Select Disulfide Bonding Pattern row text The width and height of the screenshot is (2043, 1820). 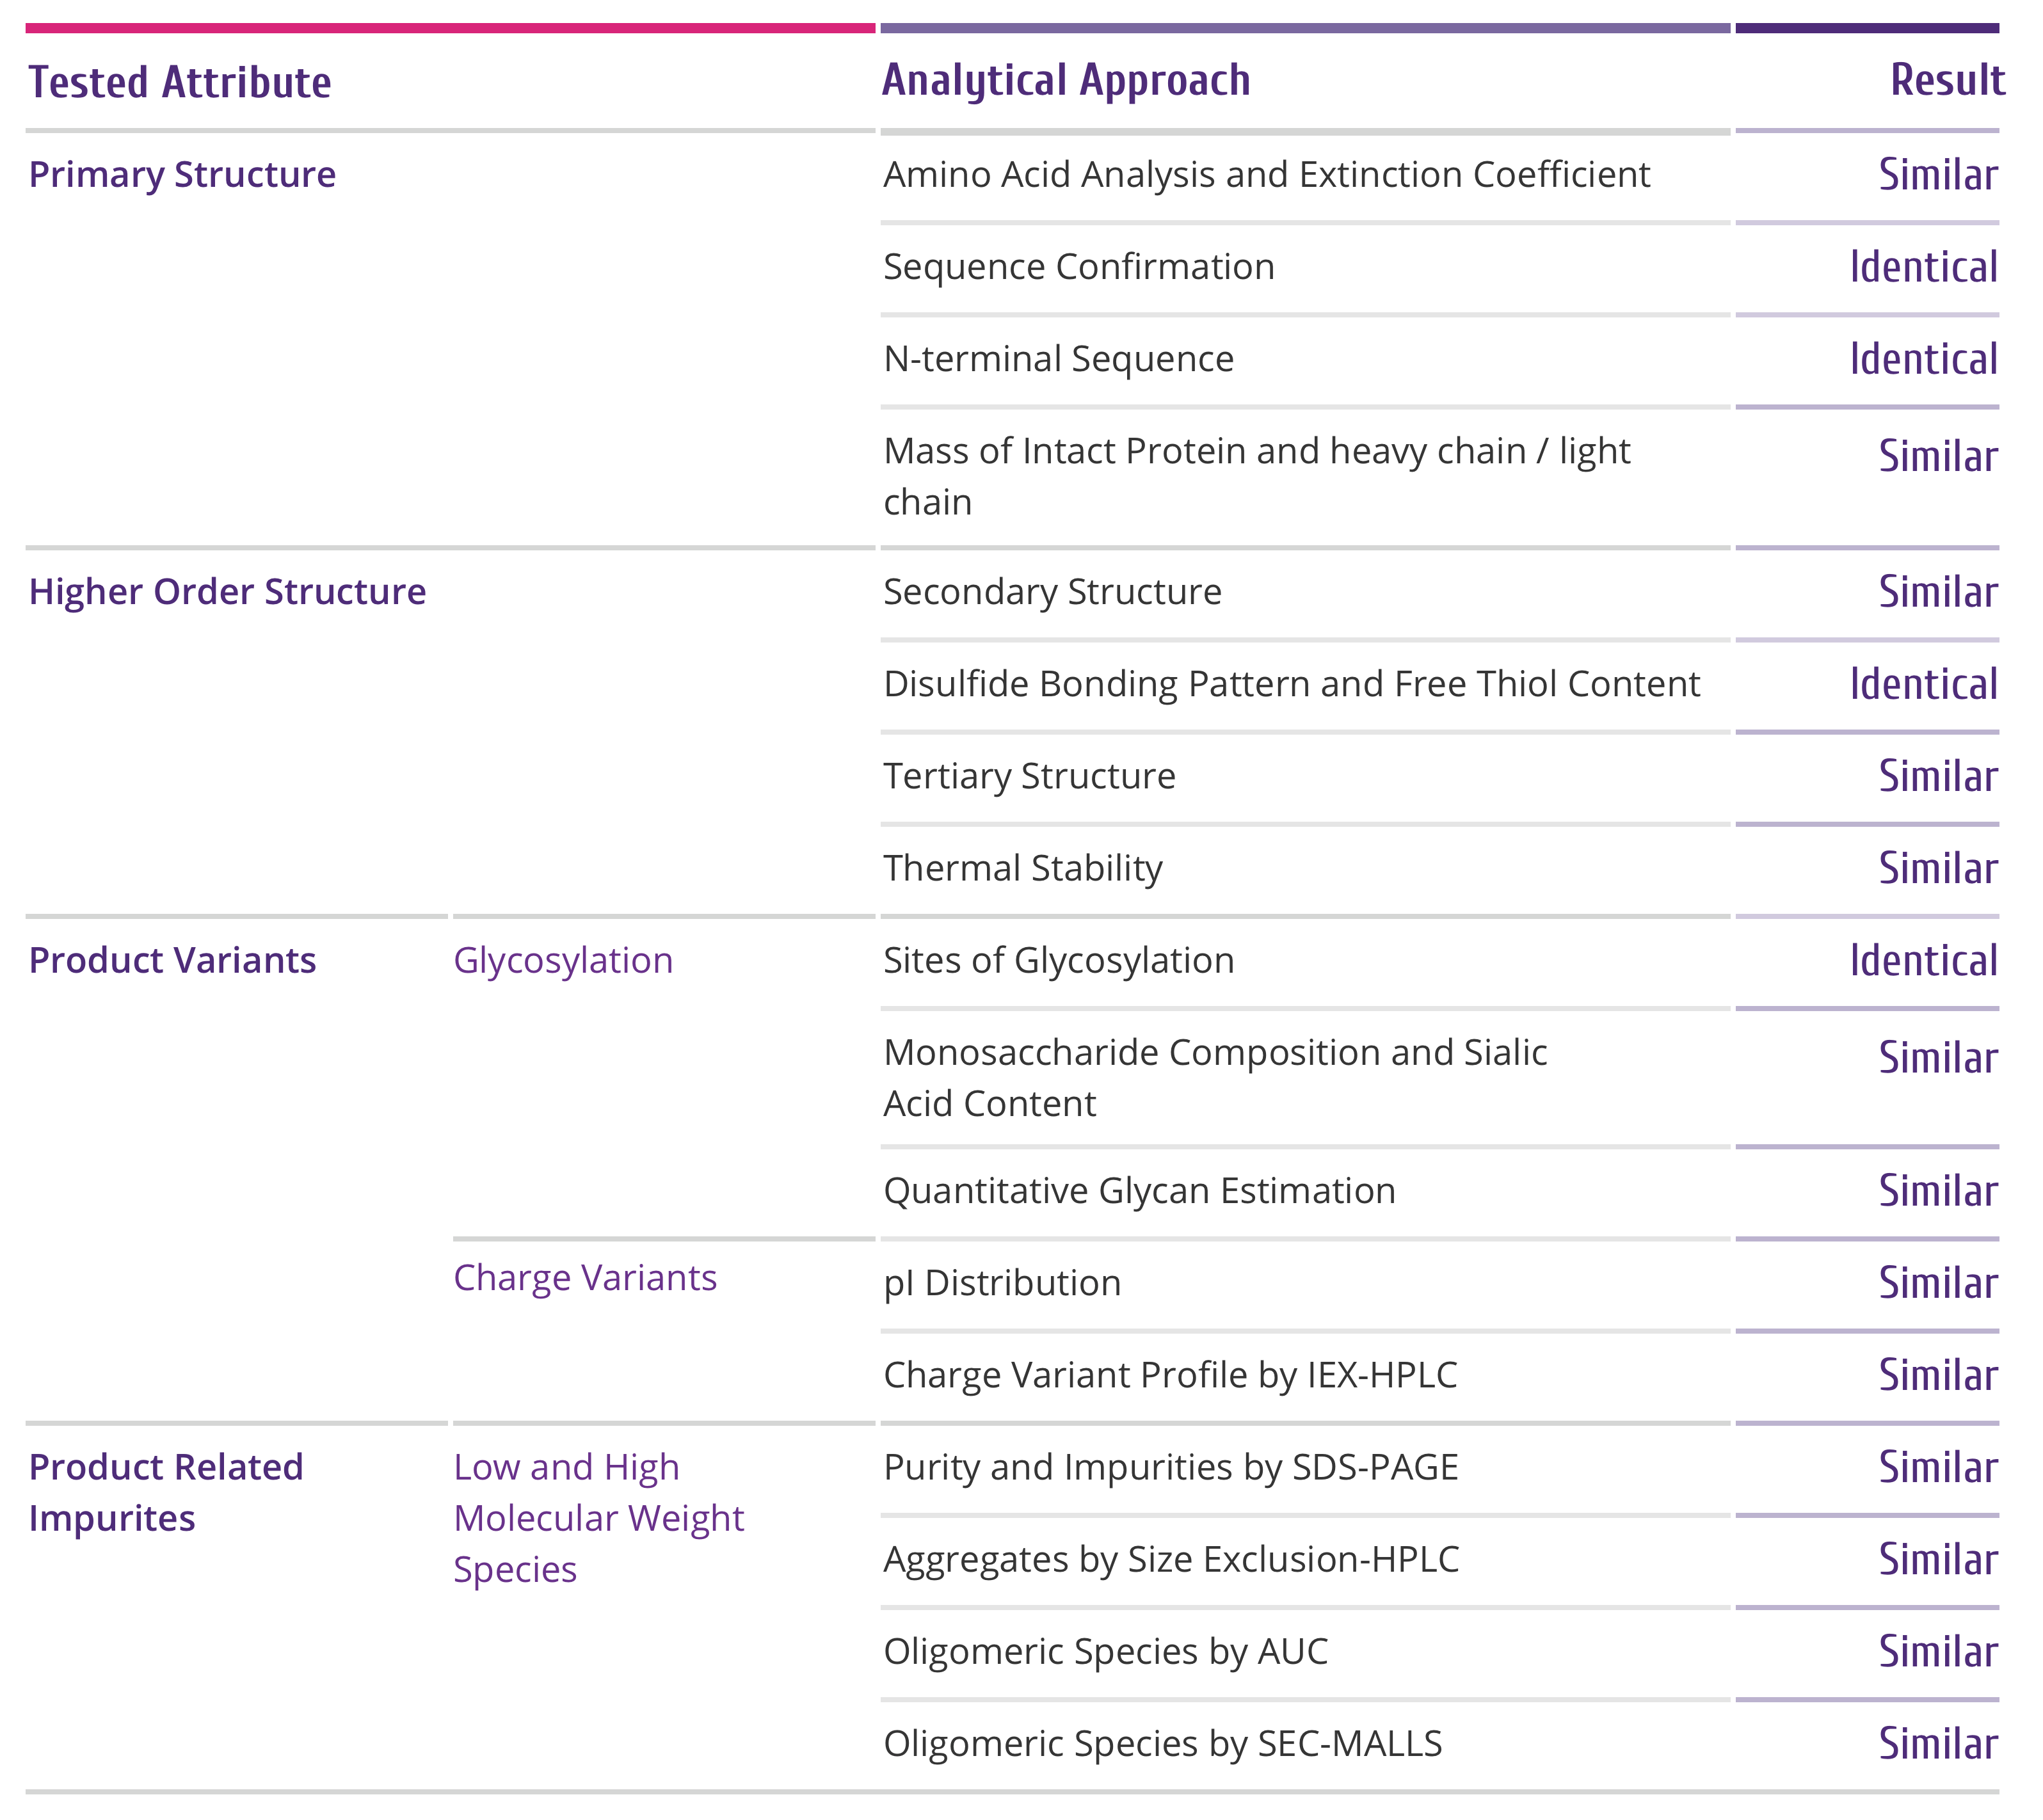[1291, 684]
